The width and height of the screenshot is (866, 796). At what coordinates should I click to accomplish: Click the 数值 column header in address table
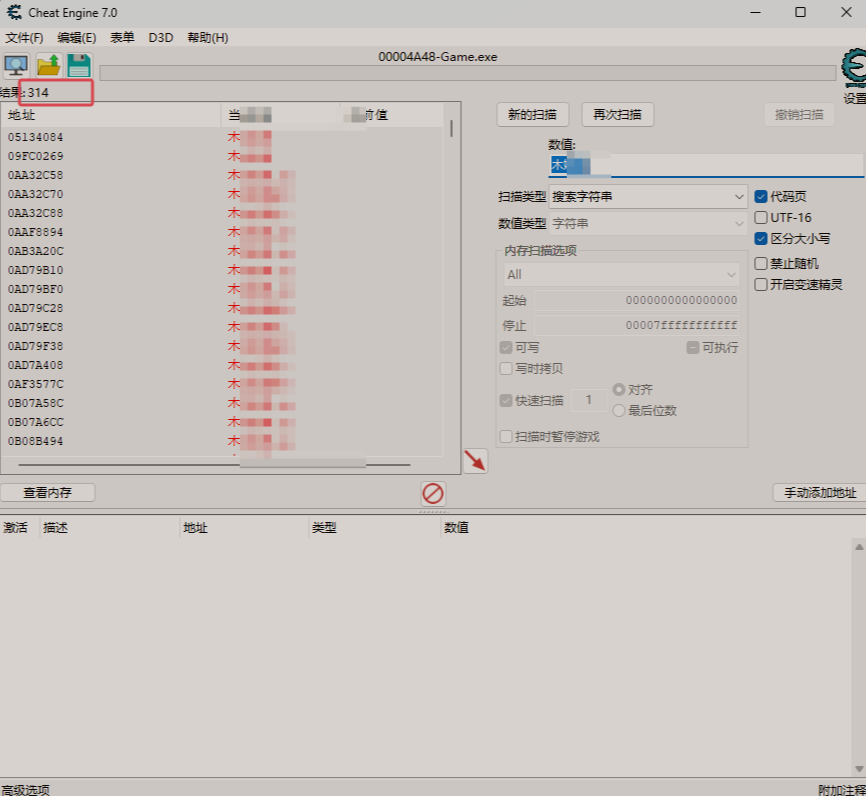(456, 528)
